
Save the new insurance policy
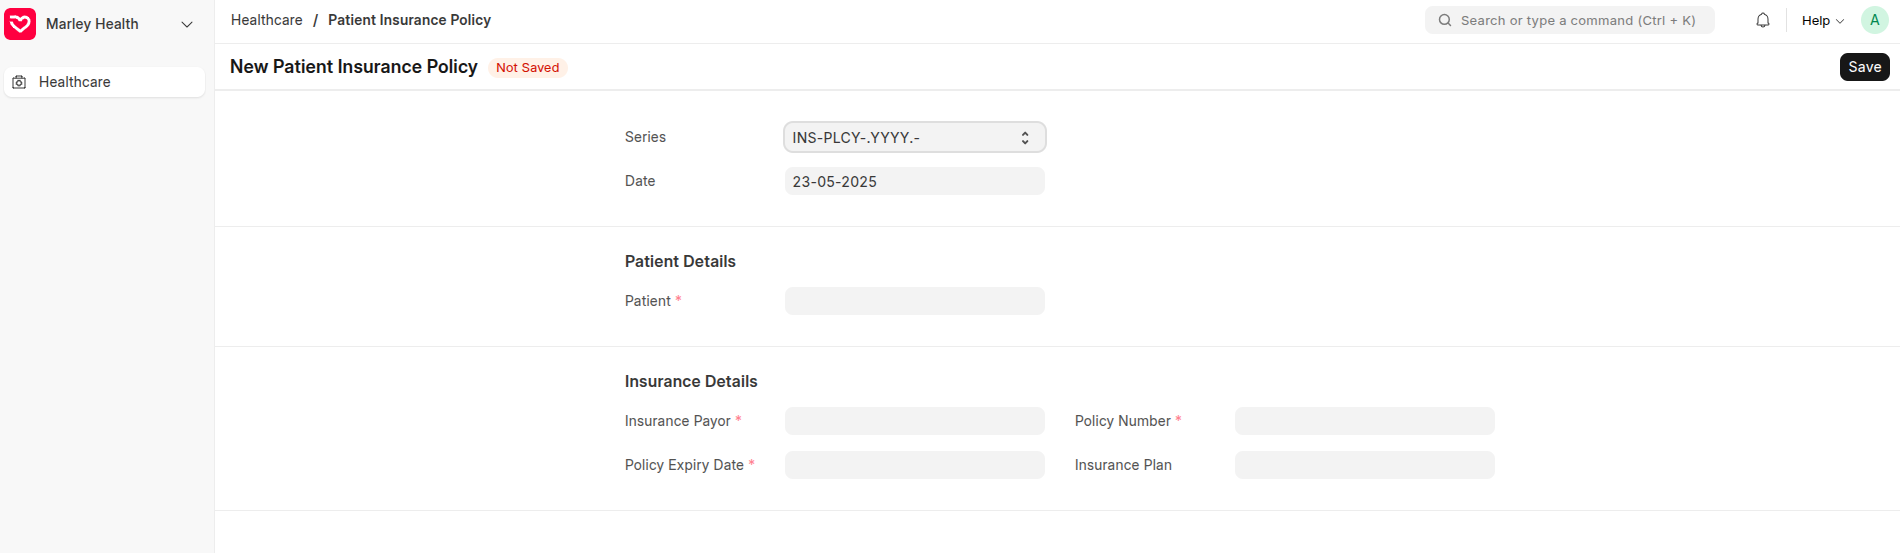[1864, 67]
